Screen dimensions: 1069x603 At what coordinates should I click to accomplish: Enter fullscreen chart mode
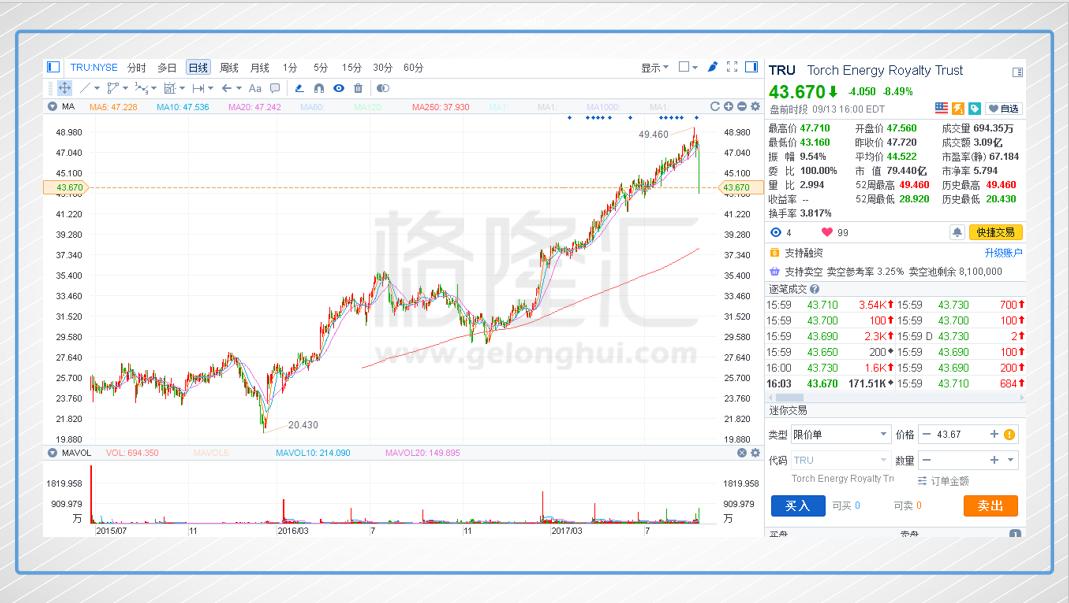click(x=732, y=67)
